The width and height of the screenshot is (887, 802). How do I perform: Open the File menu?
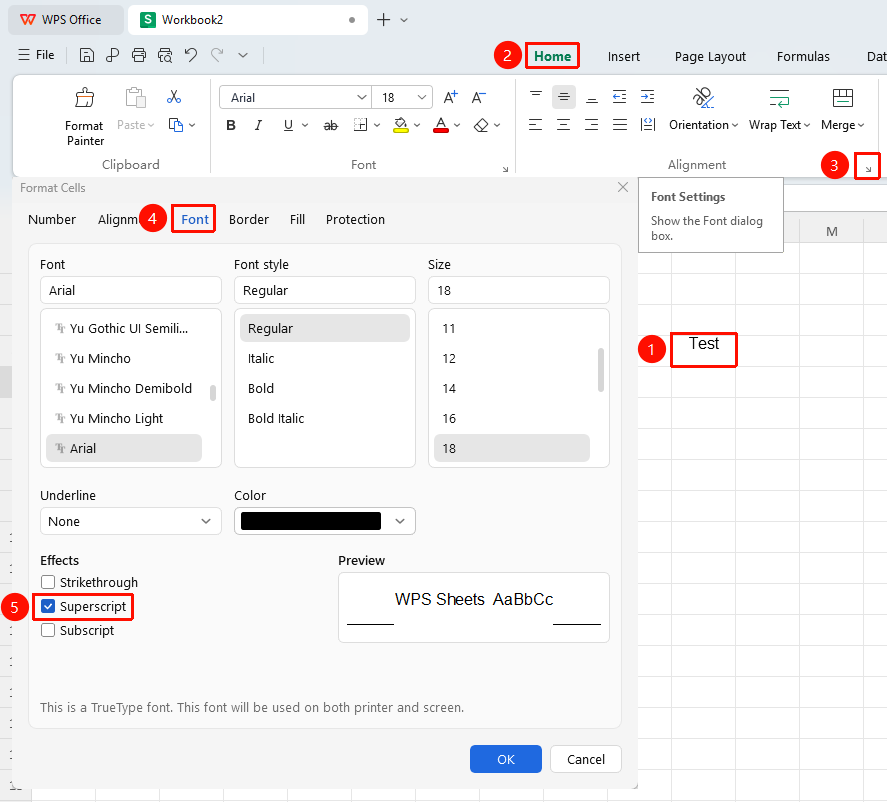tap(37, 55)
